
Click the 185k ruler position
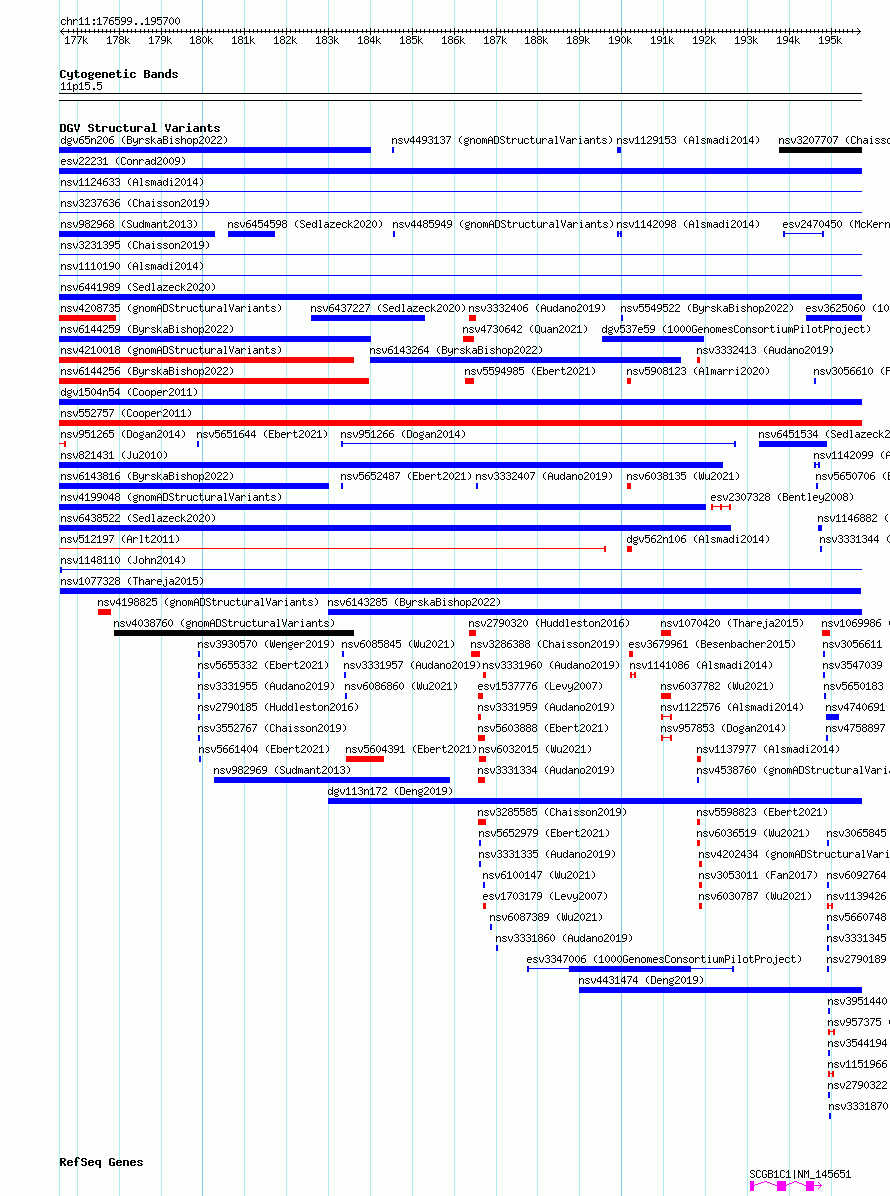tap(410, 40)
